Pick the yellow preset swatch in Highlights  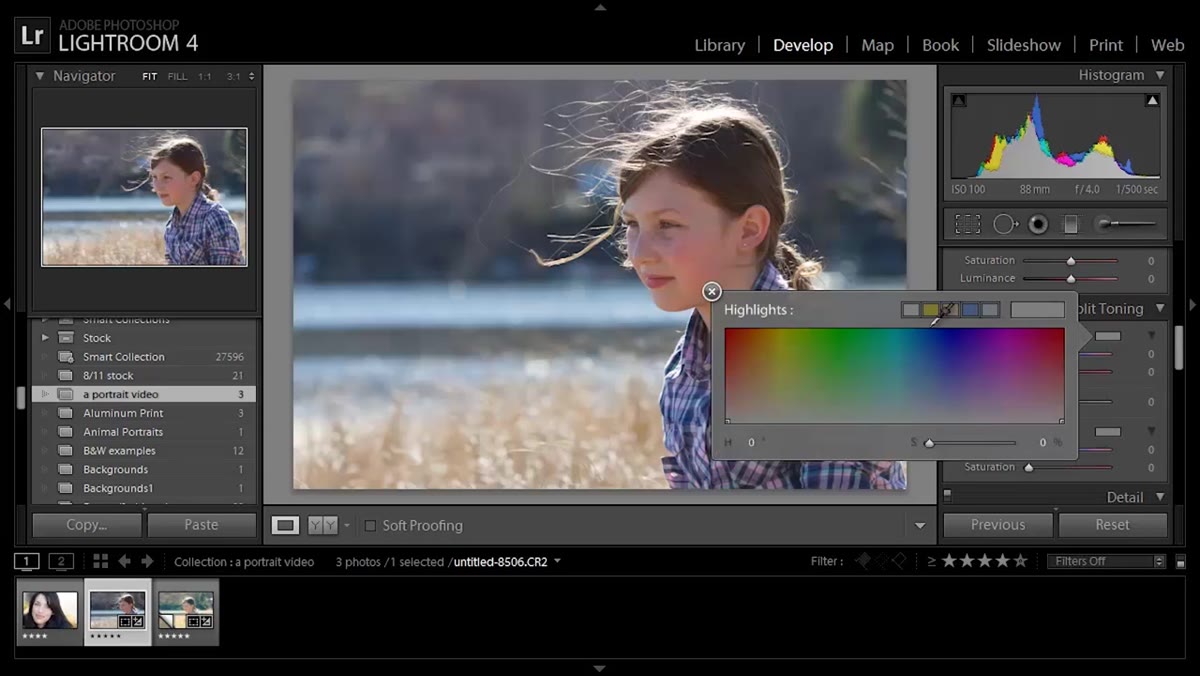(930, 310)
